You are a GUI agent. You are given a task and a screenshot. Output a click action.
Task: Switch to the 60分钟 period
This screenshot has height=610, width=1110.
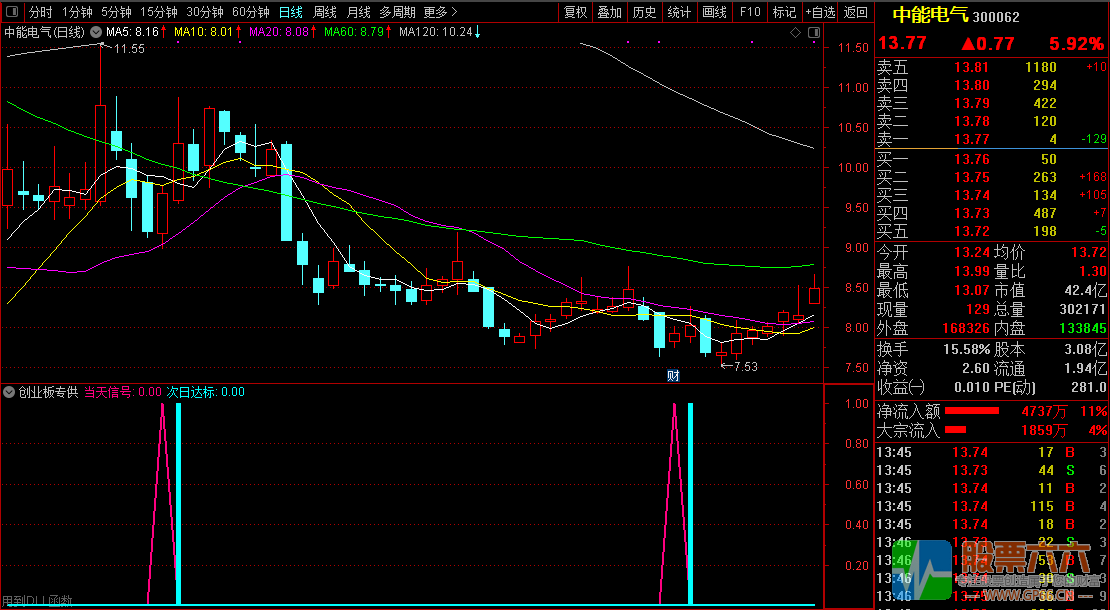click(250, 13)
